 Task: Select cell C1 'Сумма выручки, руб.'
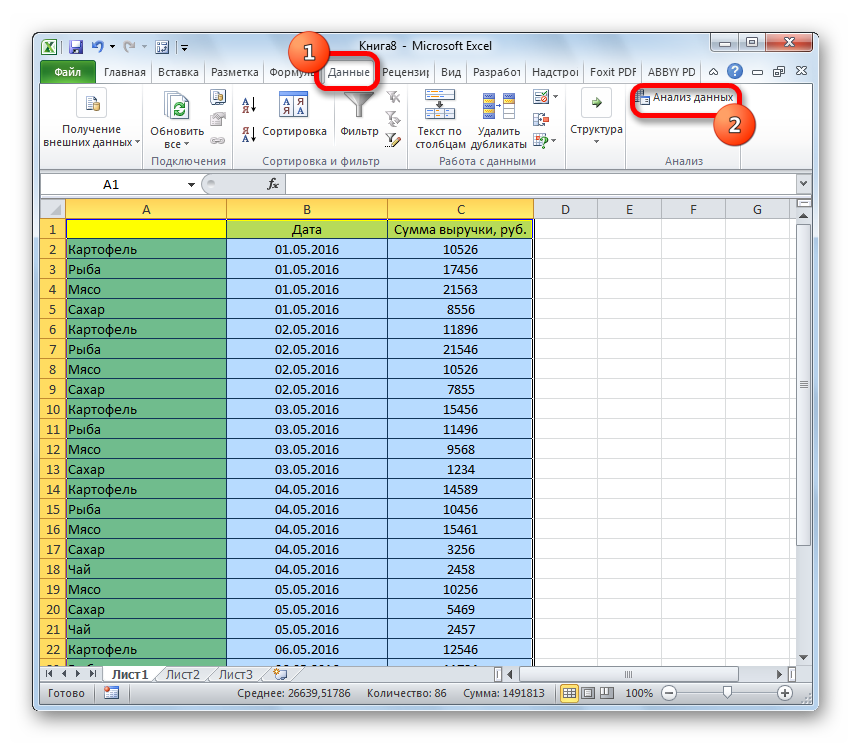[x=460, y=229]
